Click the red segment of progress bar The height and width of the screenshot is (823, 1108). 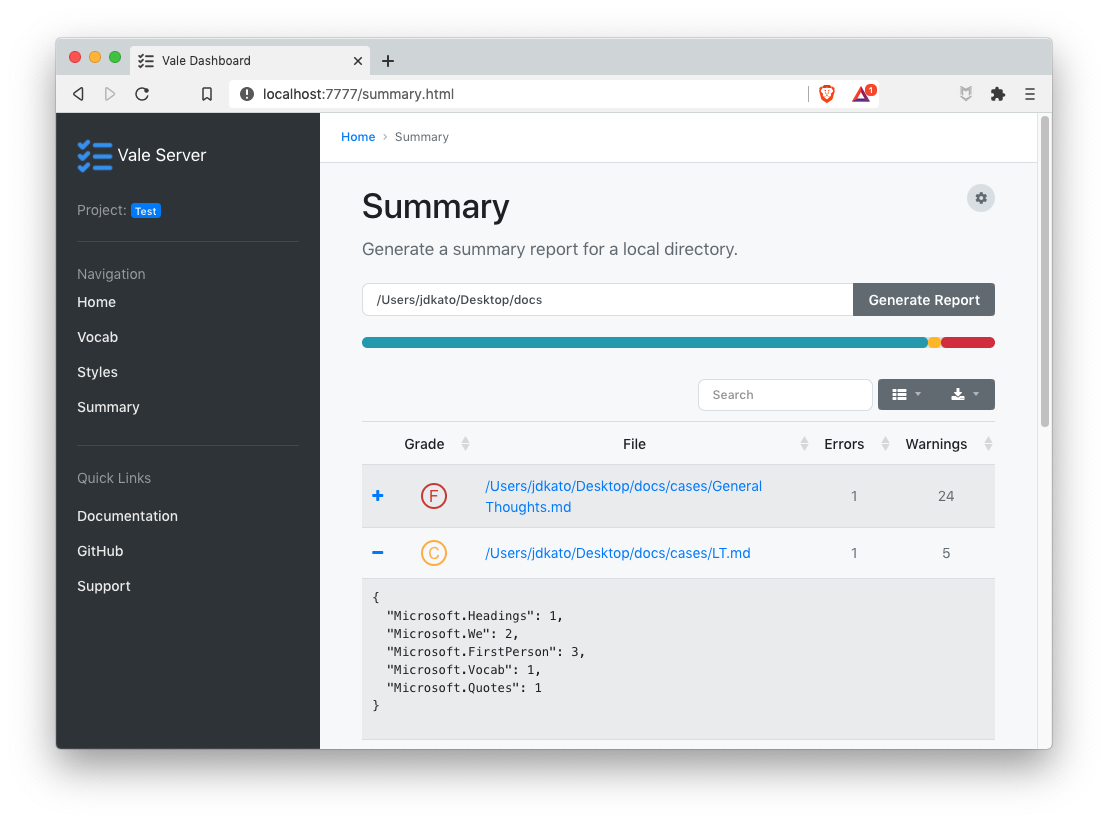point(968,343)
